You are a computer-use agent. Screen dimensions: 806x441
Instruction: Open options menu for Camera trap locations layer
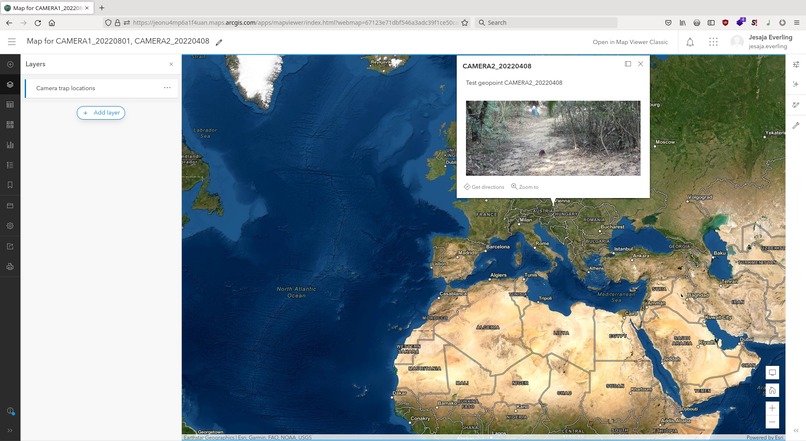click(167, 88)
